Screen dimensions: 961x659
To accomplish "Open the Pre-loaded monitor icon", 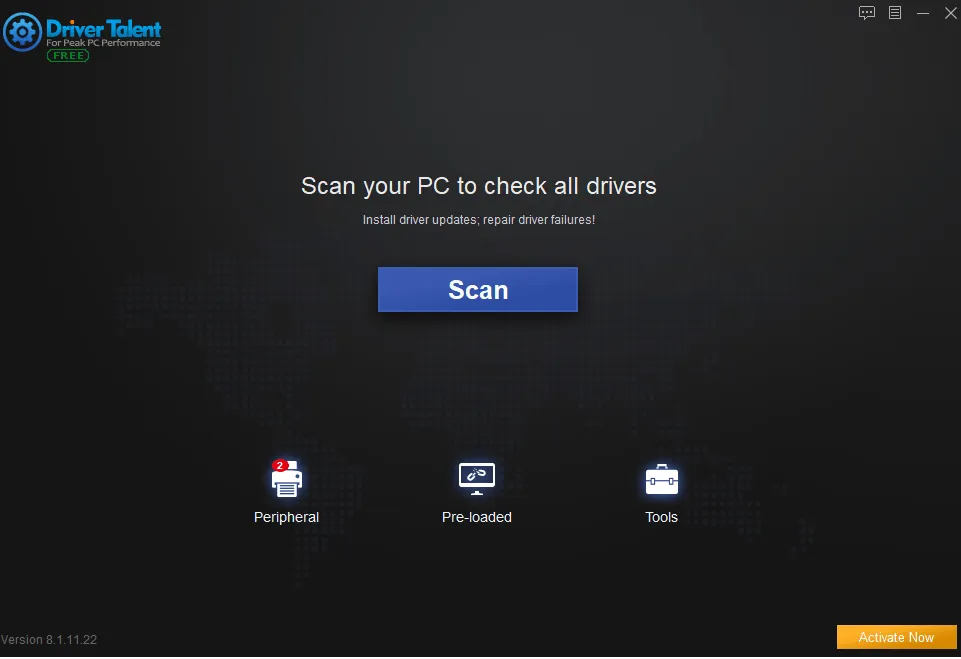I will coord(477,479).
